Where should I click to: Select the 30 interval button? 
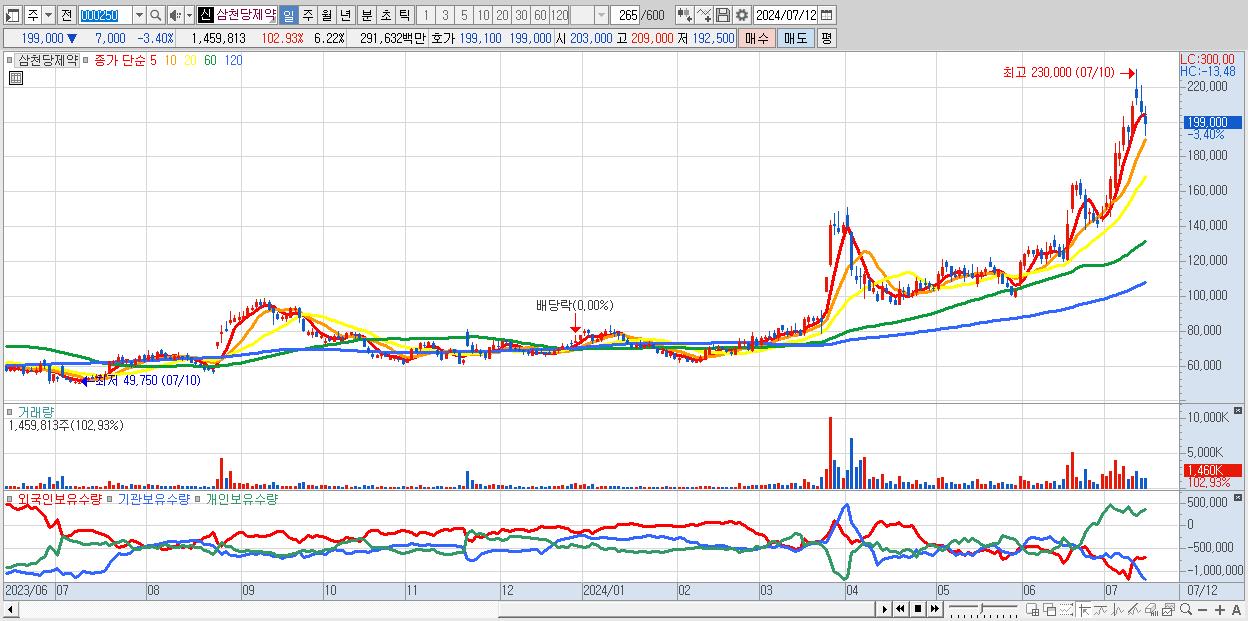521,15
